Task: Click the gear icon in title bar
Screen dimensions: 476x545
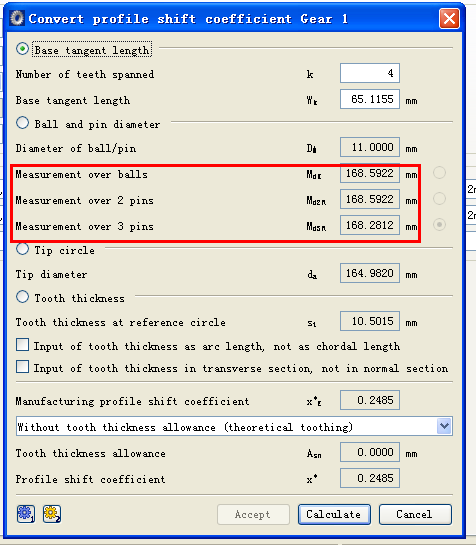Action: (x=17, y=18)
